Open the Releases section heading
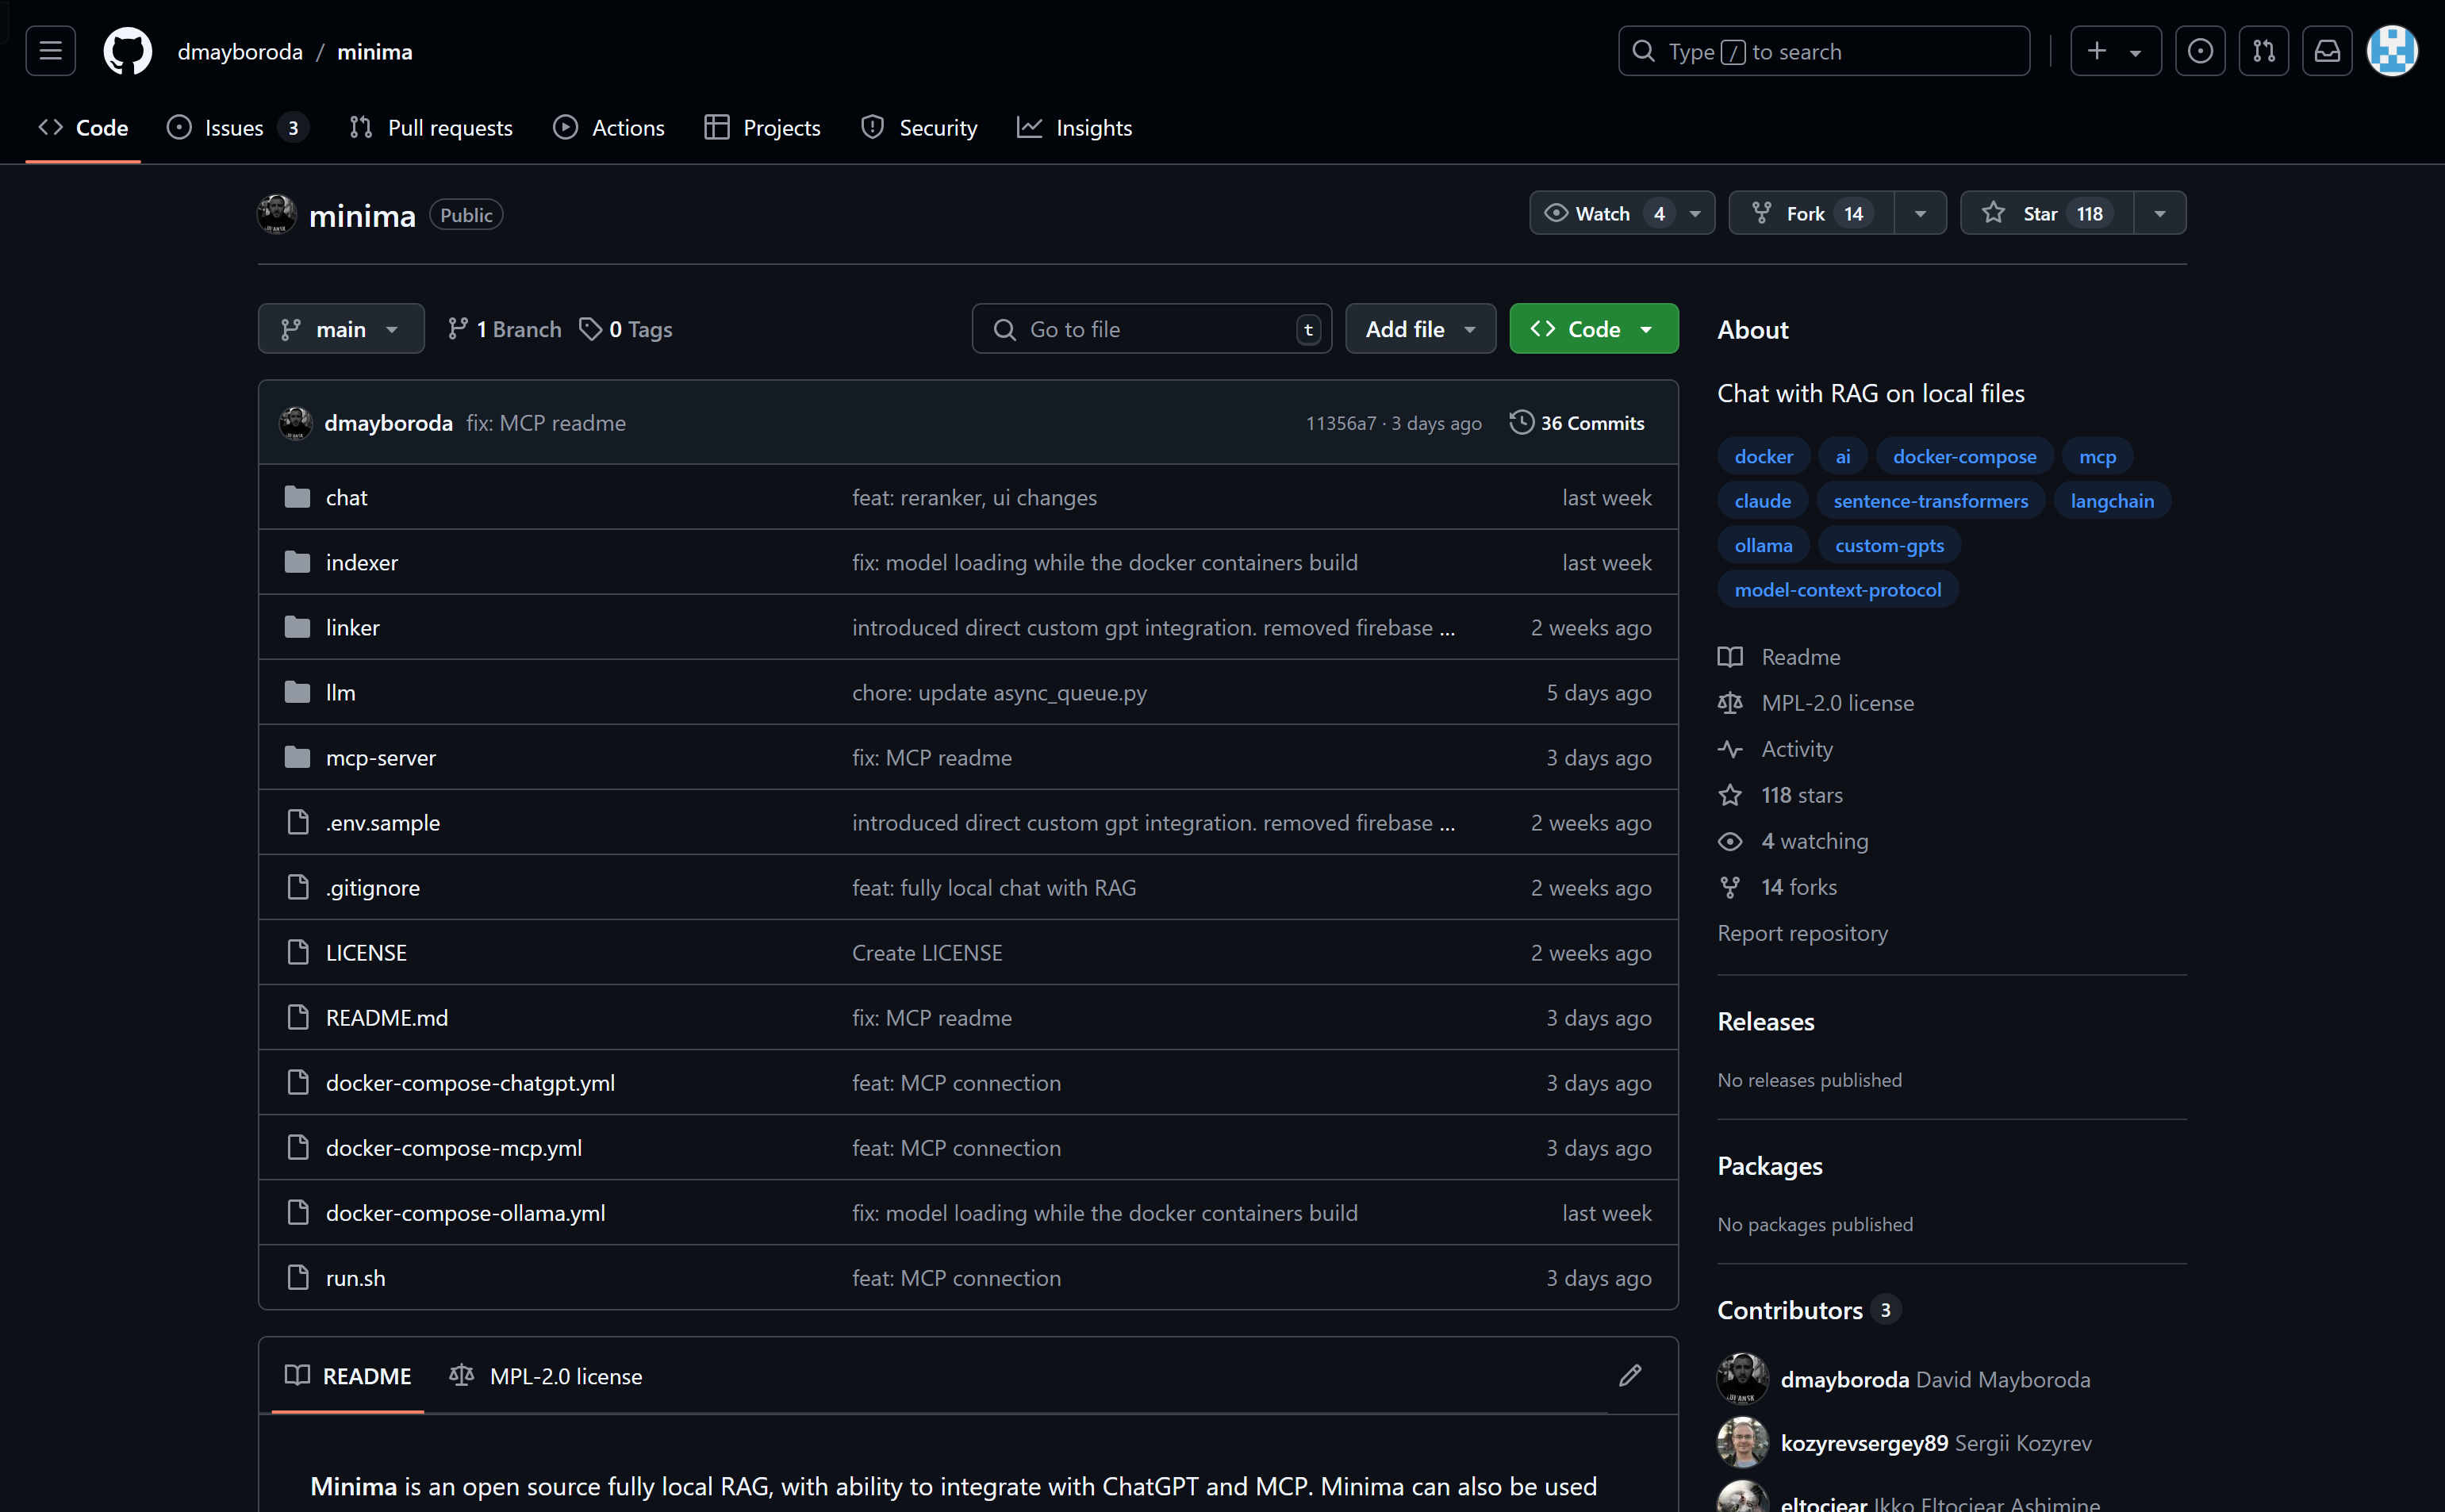 [x=1765, y=1021]
